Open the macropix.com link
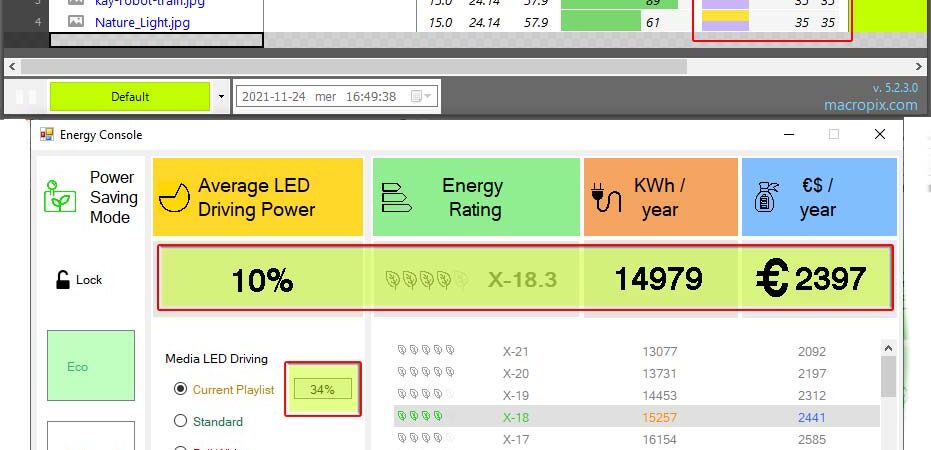931x450 pixels. (870, 104)
